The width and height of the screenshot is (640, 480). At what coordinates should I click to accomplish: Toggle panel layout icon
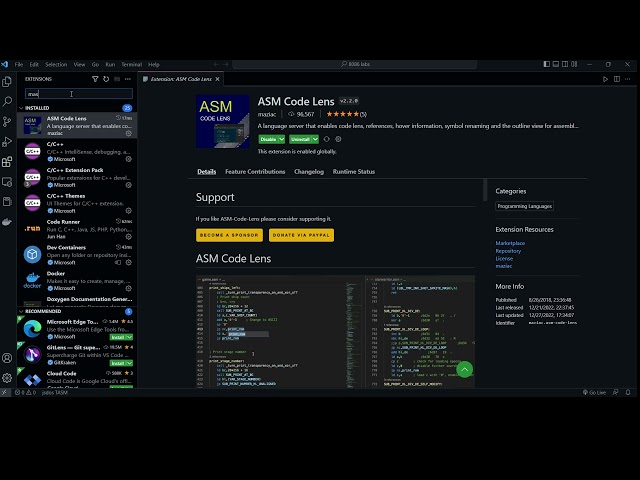pos(556,64)
